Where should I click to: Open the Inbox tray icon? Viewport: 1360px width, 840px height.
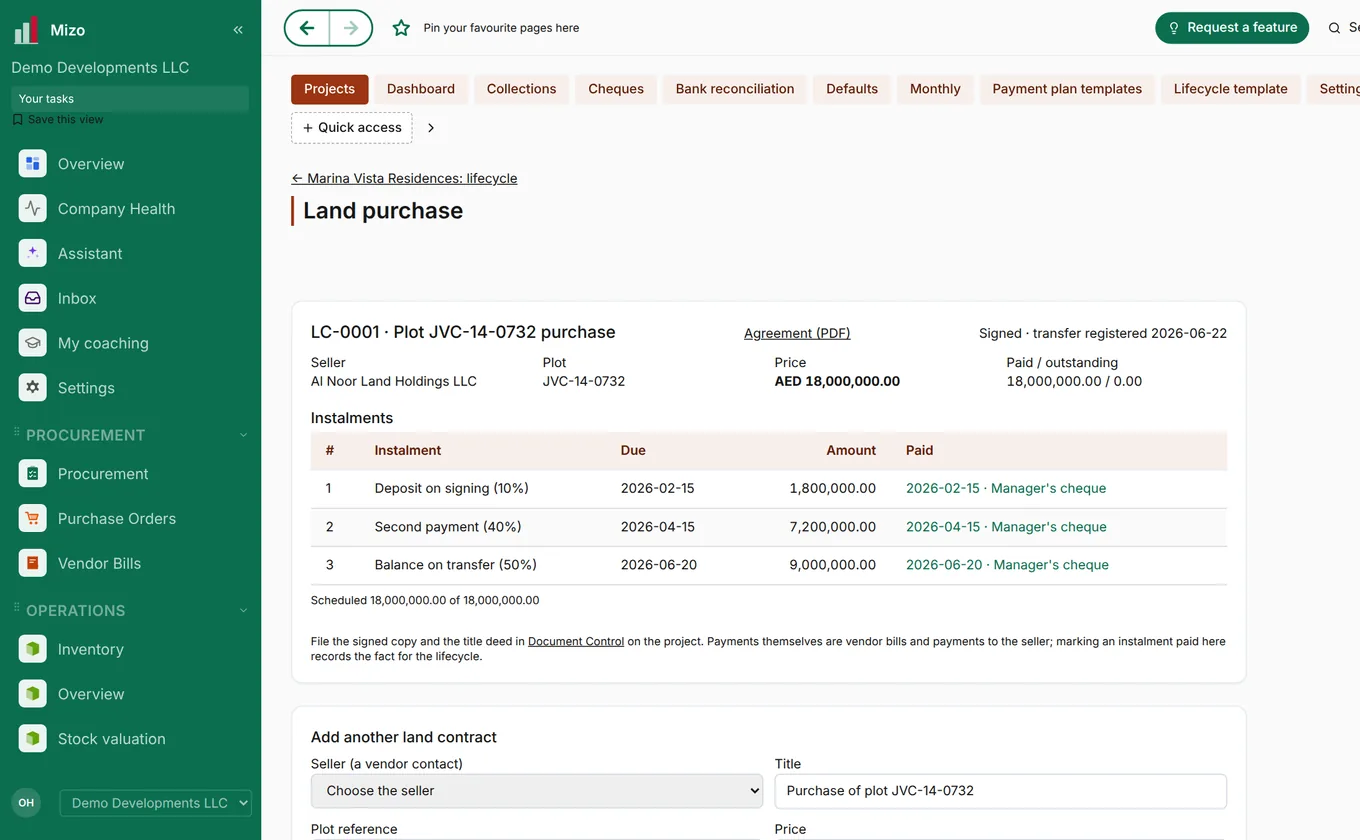[x=32, y=298]
